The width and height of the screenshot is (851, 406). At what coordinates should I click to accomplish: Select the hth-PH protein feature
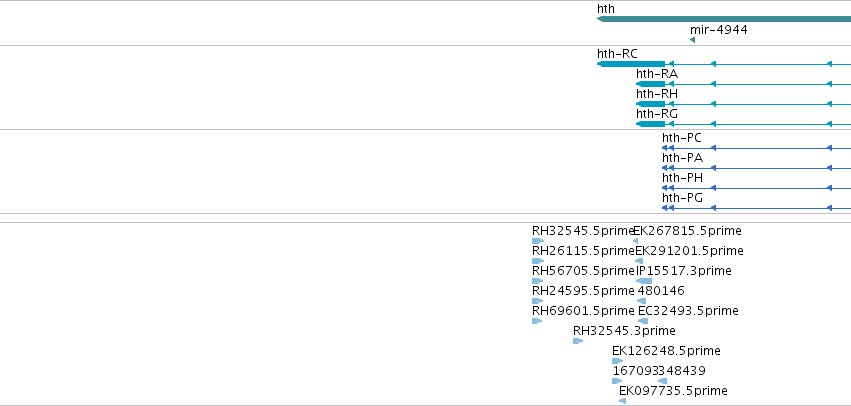757,188
